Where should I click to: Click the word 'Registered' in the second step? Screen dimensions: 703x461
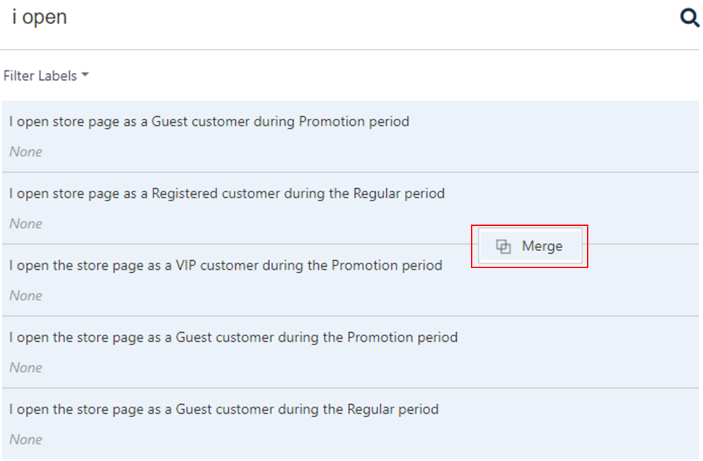tap(184, 193)
